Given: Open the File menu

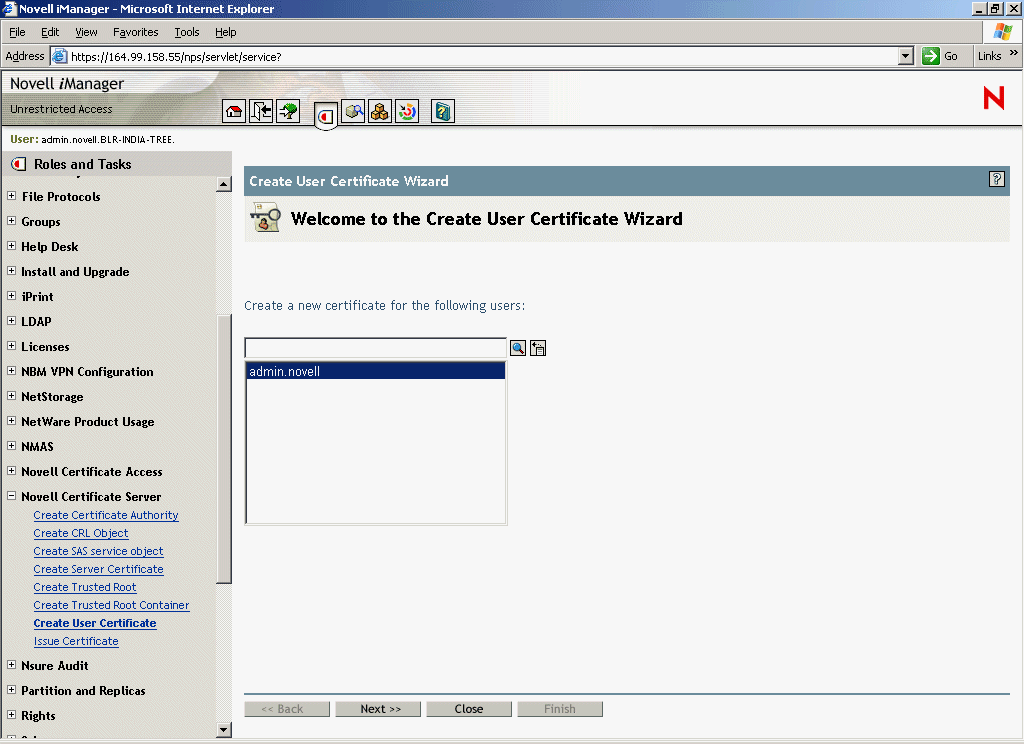Looking at the screenshot, I should [17, 32].
